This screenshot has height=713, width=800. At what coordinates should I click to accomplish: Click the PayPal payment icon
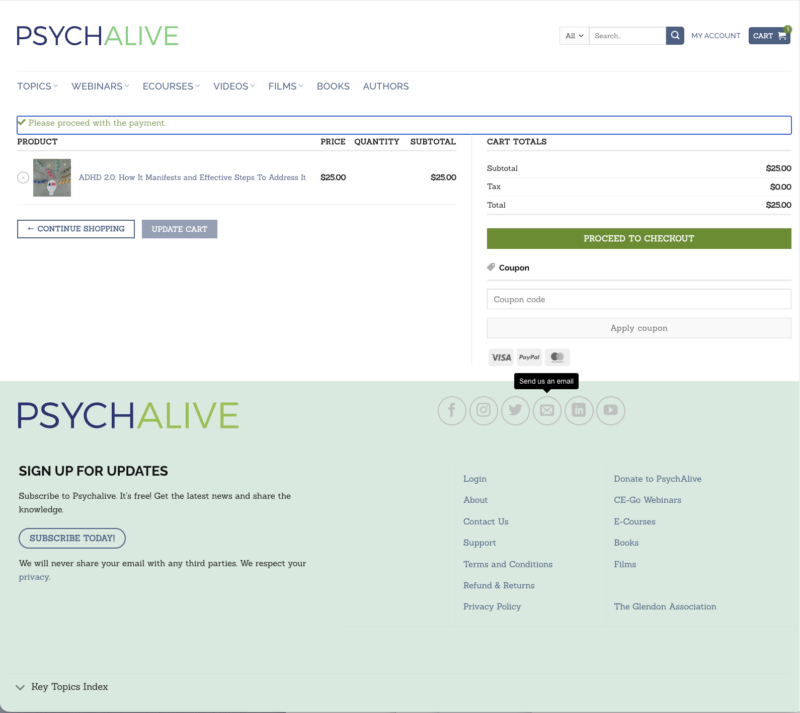[529, 357]
